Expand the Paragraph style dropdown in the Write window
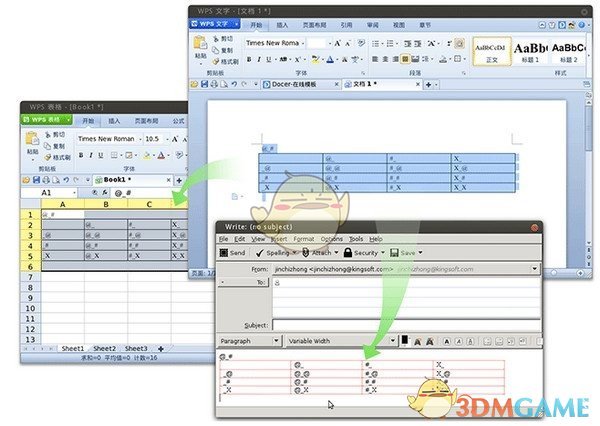Screen dimensions: 600x426 276,340
